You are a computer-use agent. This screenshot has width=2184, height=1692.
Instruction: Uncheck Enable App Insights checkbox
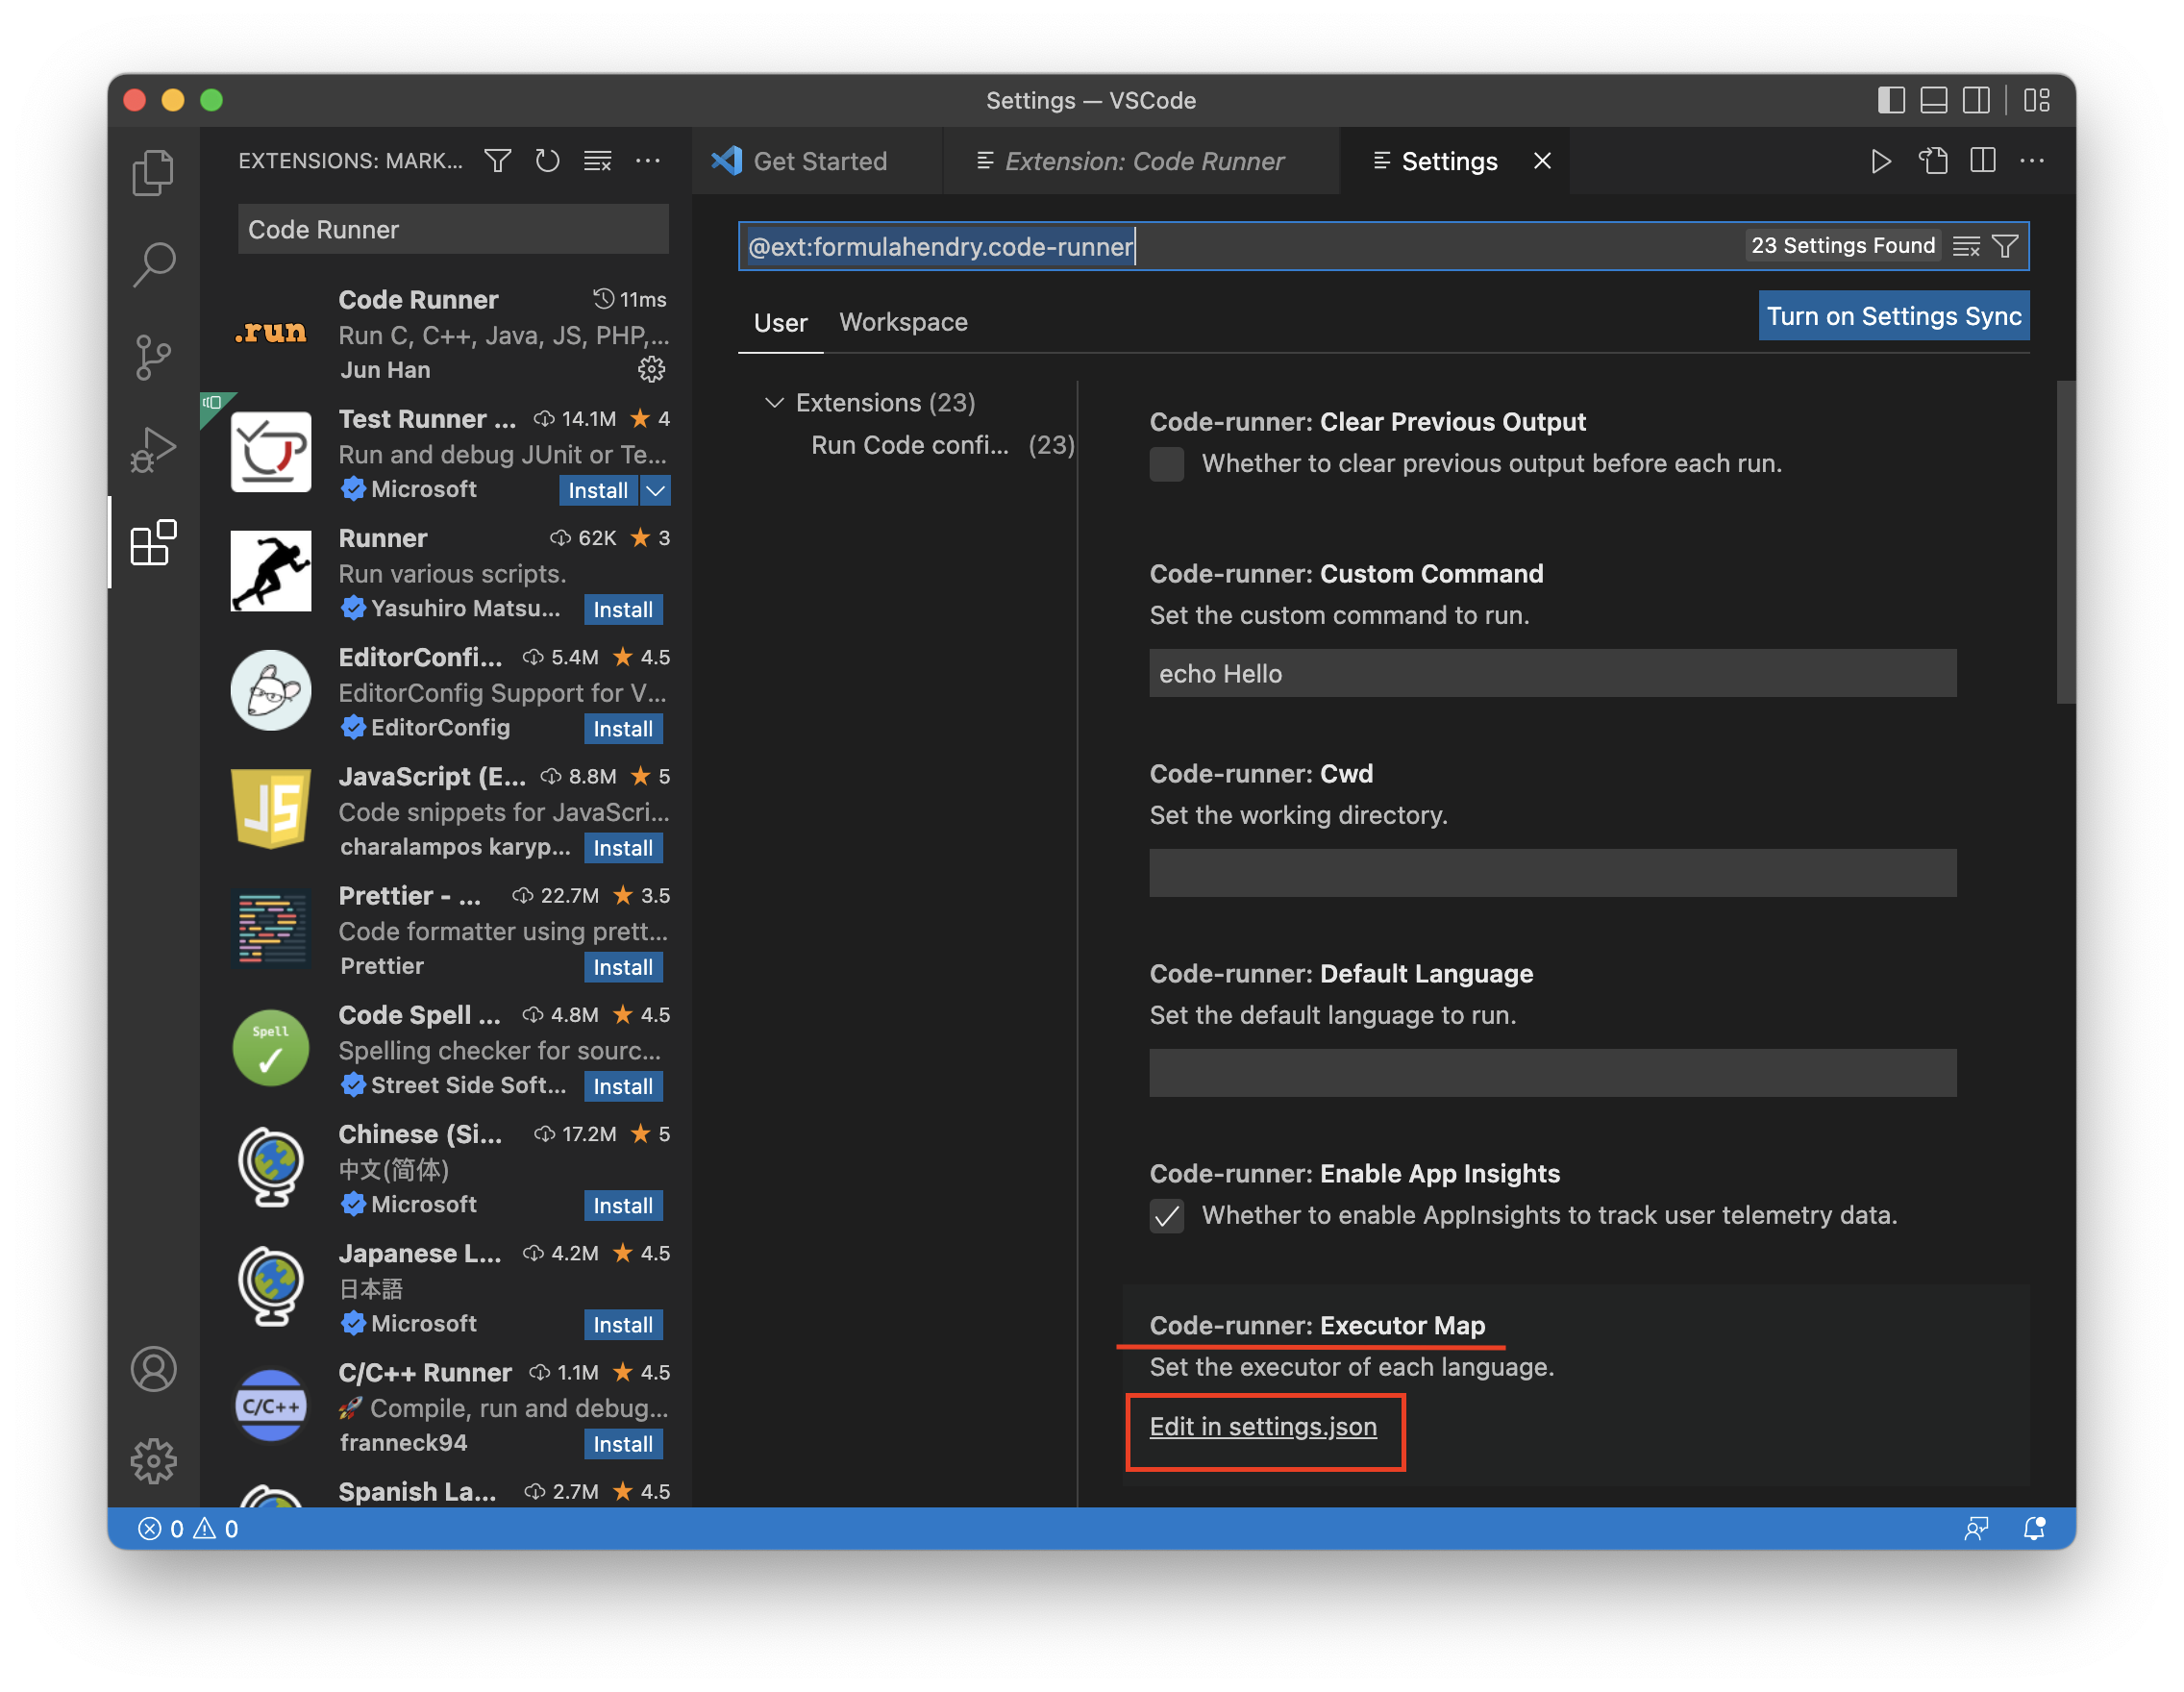tap(1166, 1216)
